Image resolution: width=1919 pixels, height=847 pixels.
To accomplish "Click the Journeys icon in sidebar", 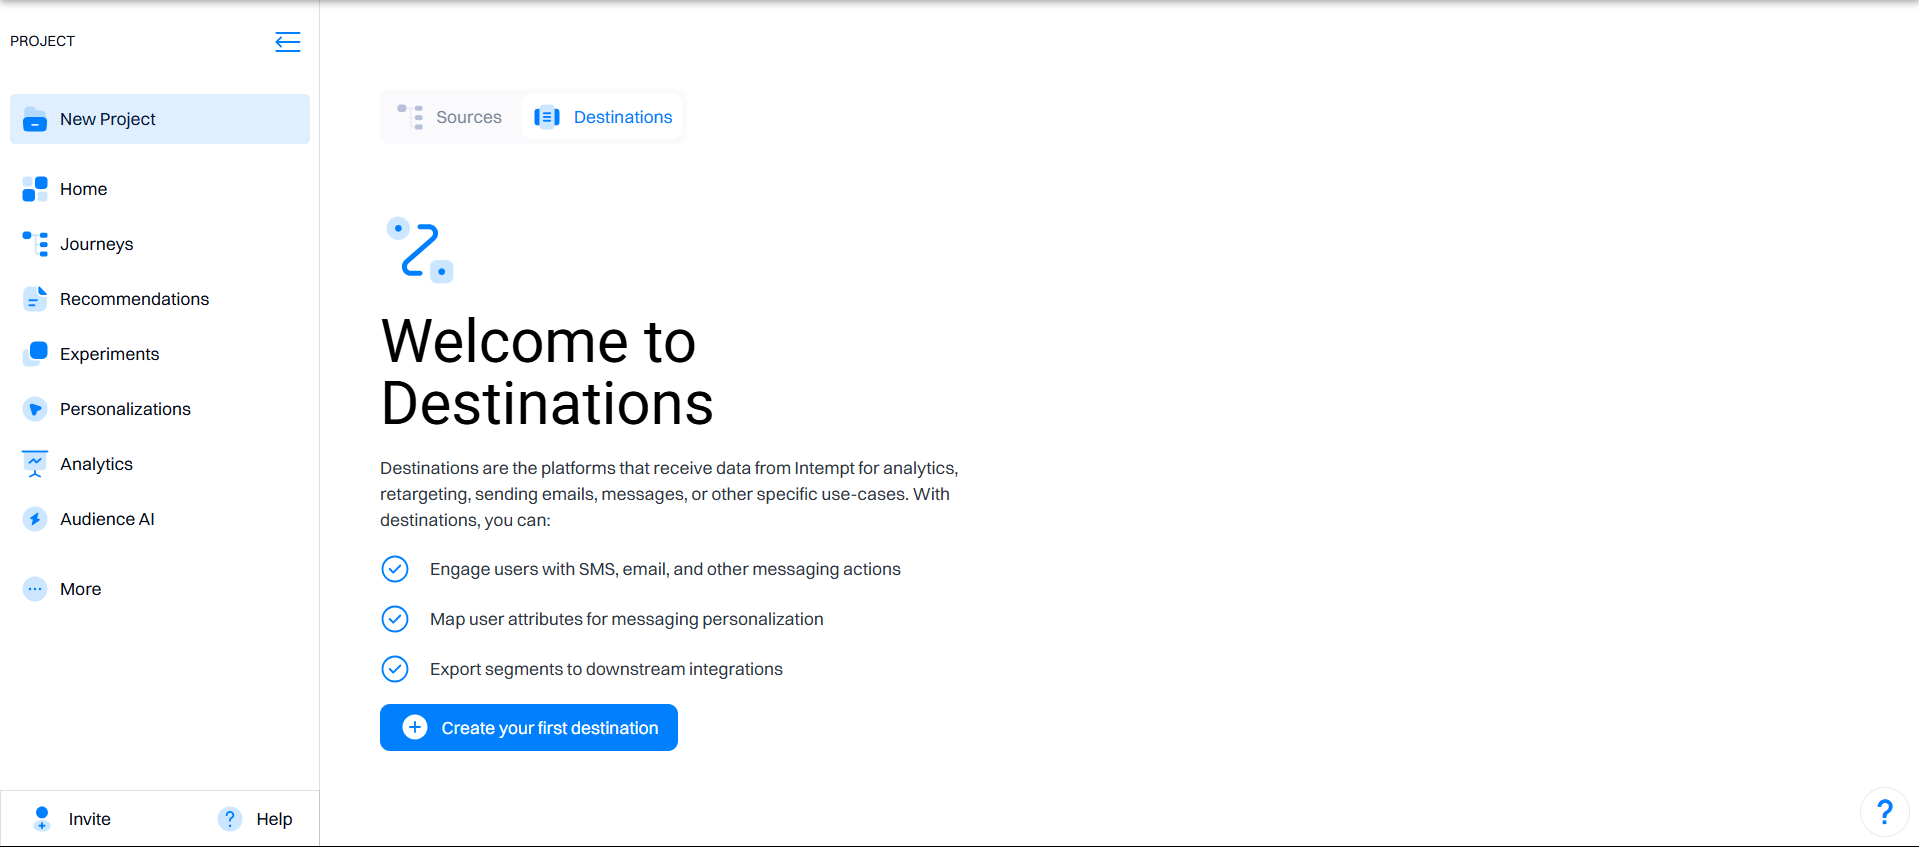I will [35, 244].
